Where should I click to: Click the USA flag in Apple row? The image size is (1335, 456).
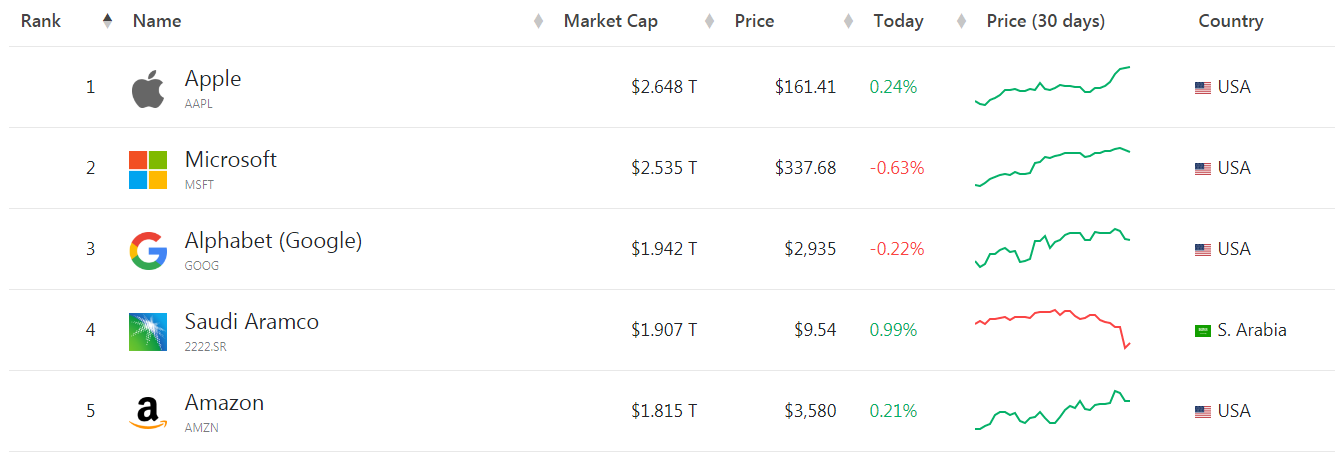1203,88
